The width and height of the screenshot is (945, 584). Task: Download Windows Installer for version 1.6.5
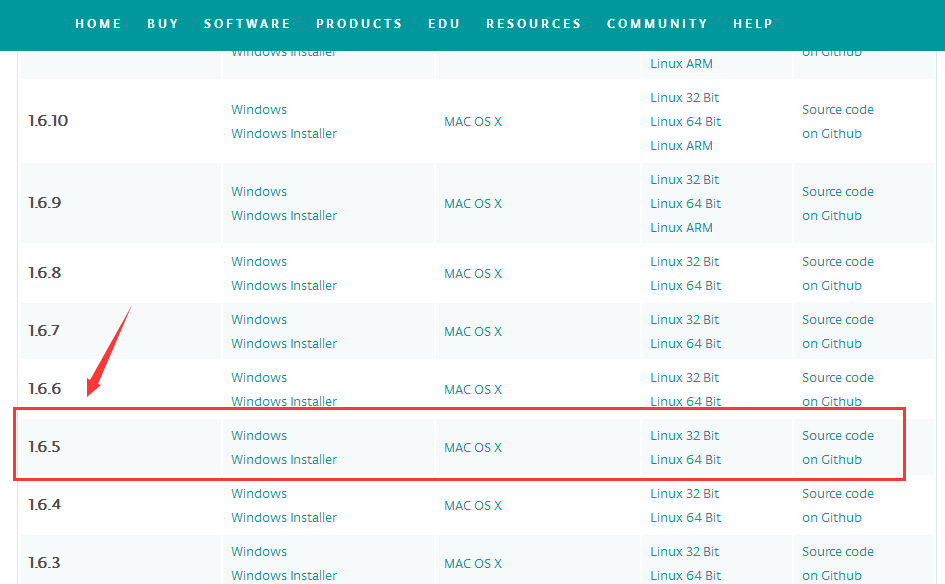pyautogui.click(x=284, y=459)
